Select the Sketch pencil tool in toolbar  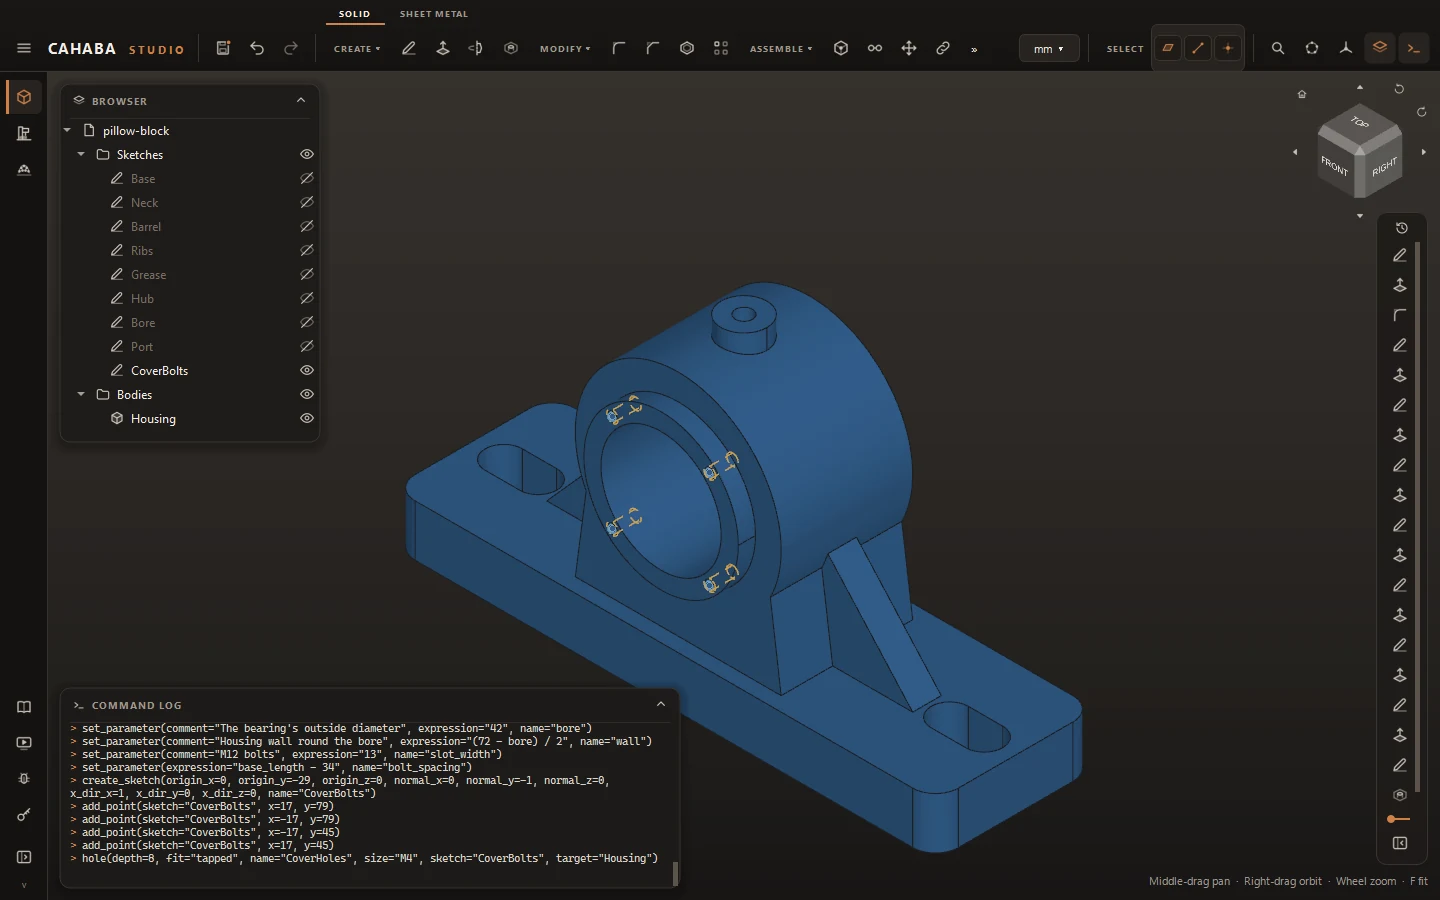coord(409,48)
